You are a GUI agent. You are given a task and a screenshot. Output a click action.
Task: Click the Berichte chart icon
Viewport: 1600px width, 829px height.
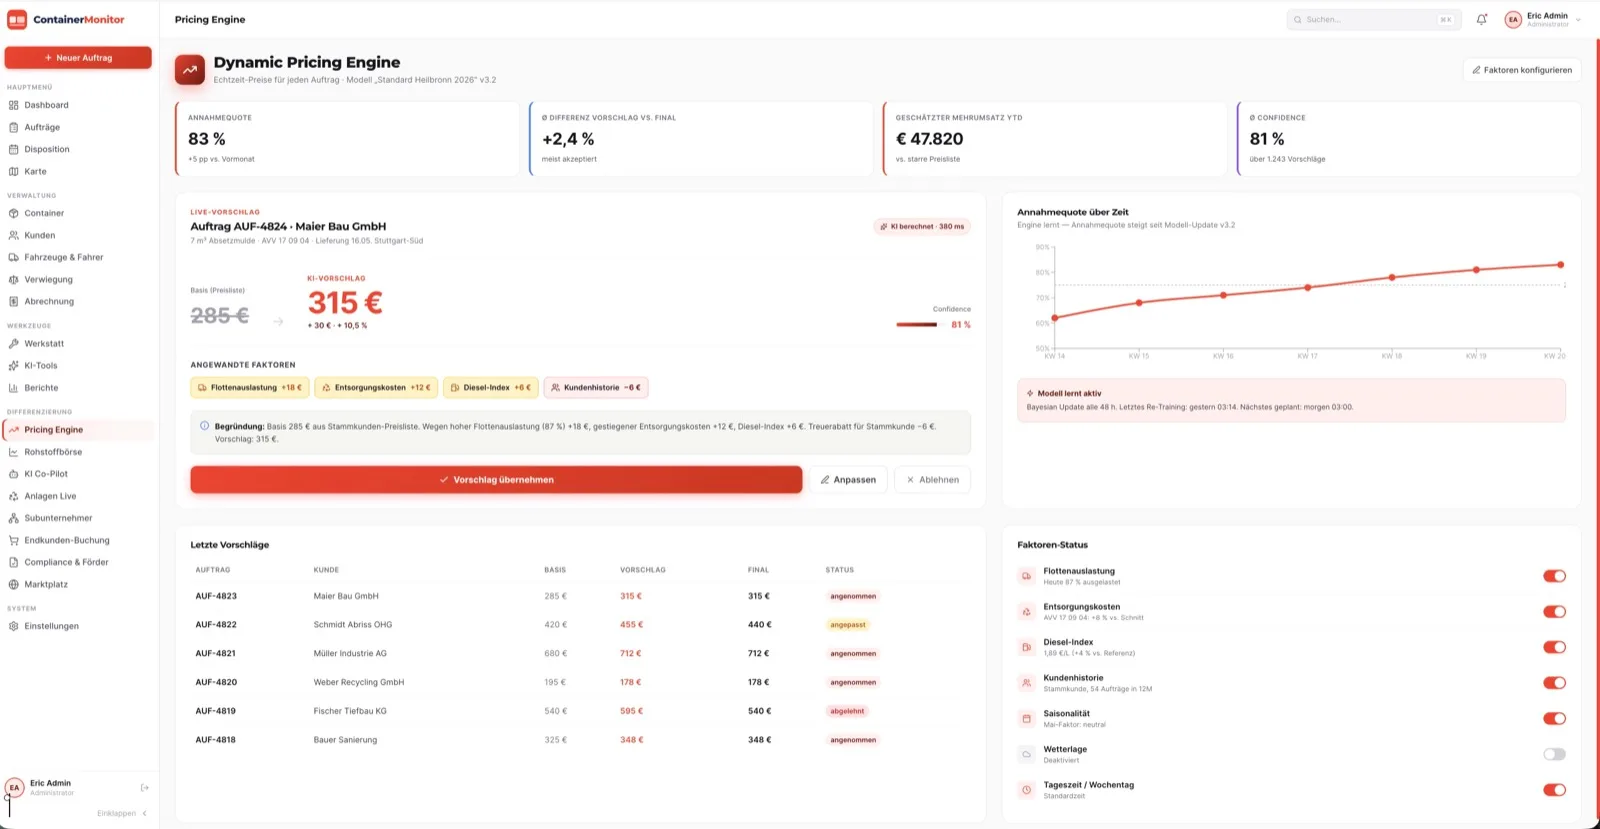click(x=14, y=387)
